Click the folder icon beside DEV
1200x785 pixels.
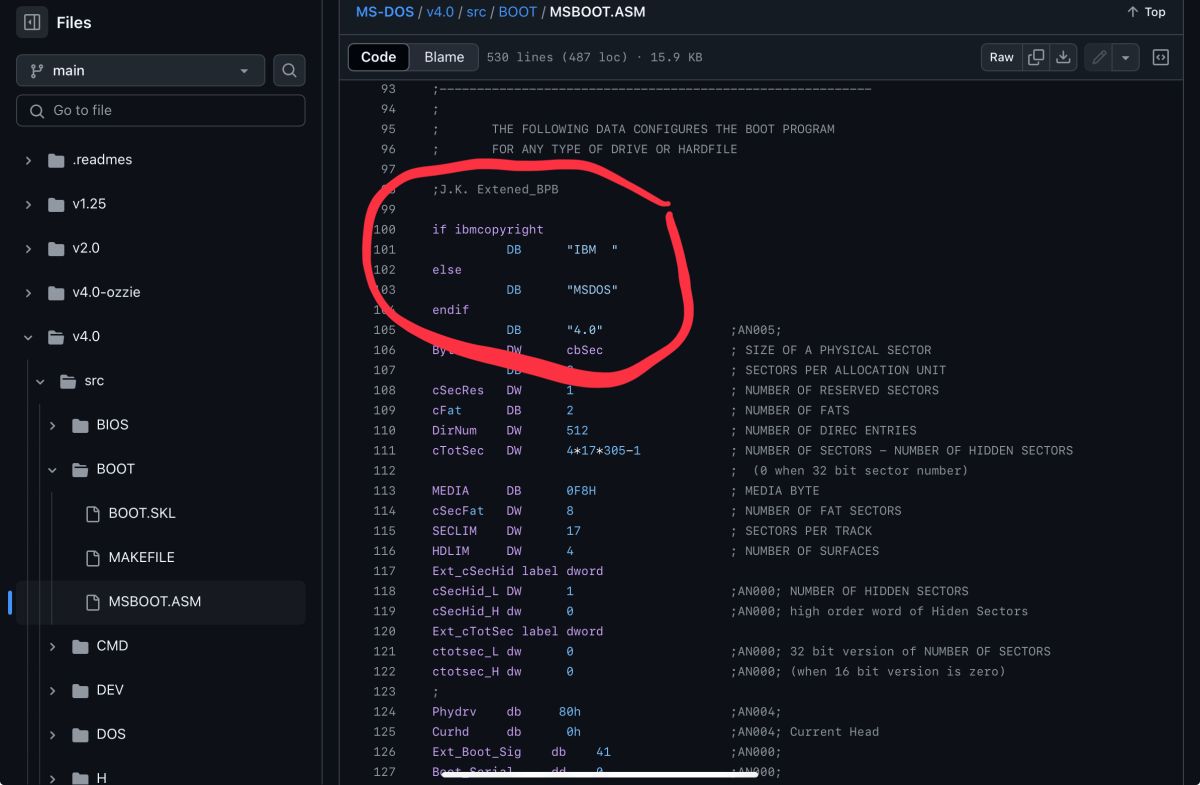pos(80,690)
